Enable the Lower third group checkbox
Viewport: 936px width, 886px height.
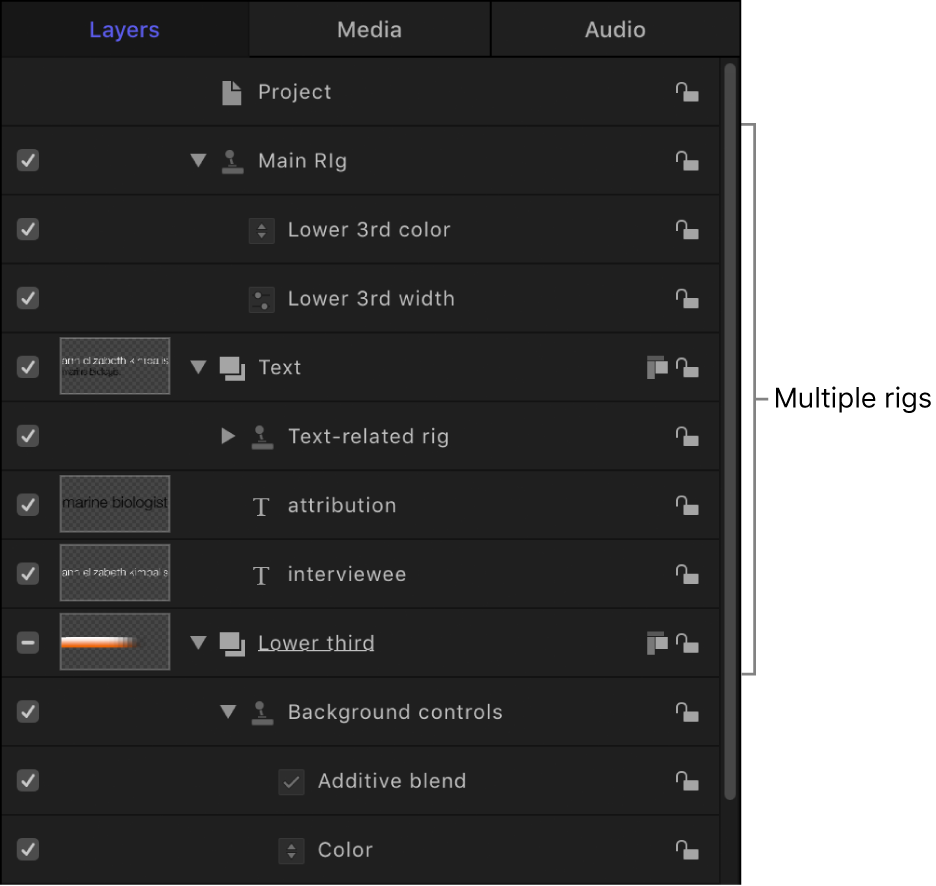(x=27, y=643)
